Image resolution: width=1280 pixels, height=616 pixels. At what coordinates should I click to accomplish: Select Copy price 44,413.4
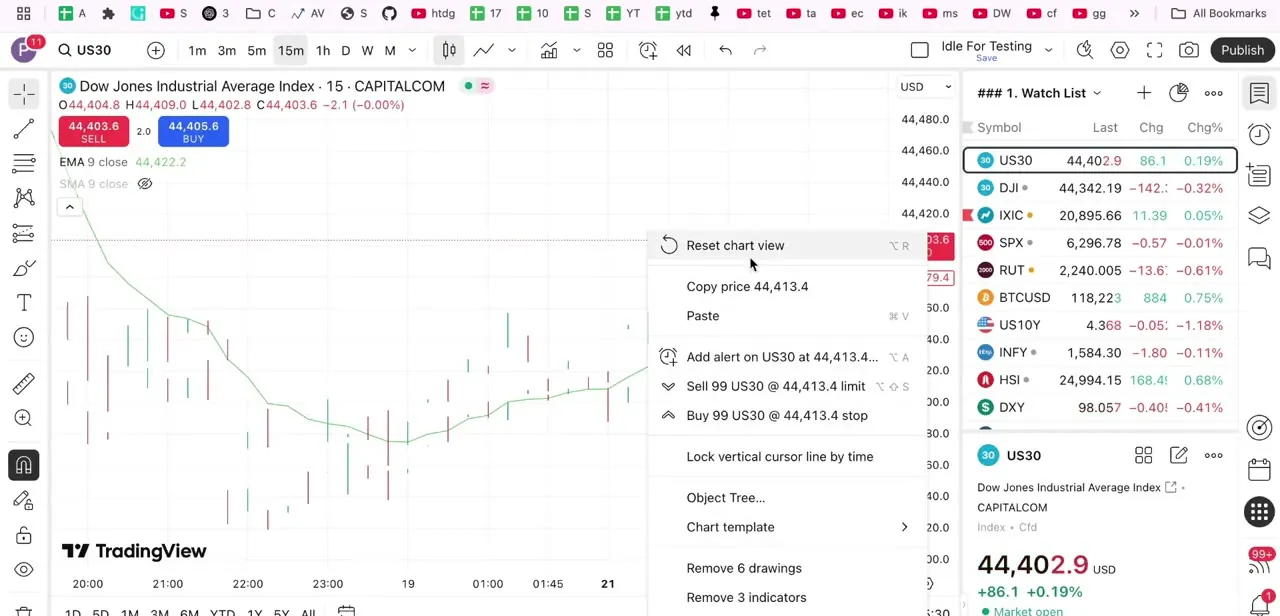[x=788, y=287]
